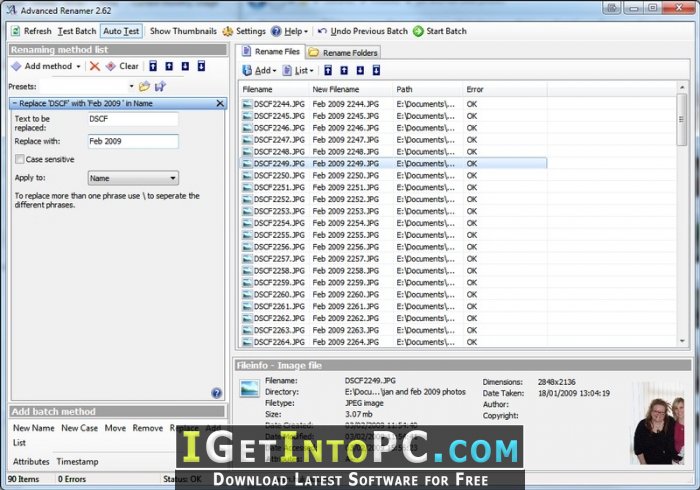Delete selected method with red X
700x490 pixels.
coord(95,66)
